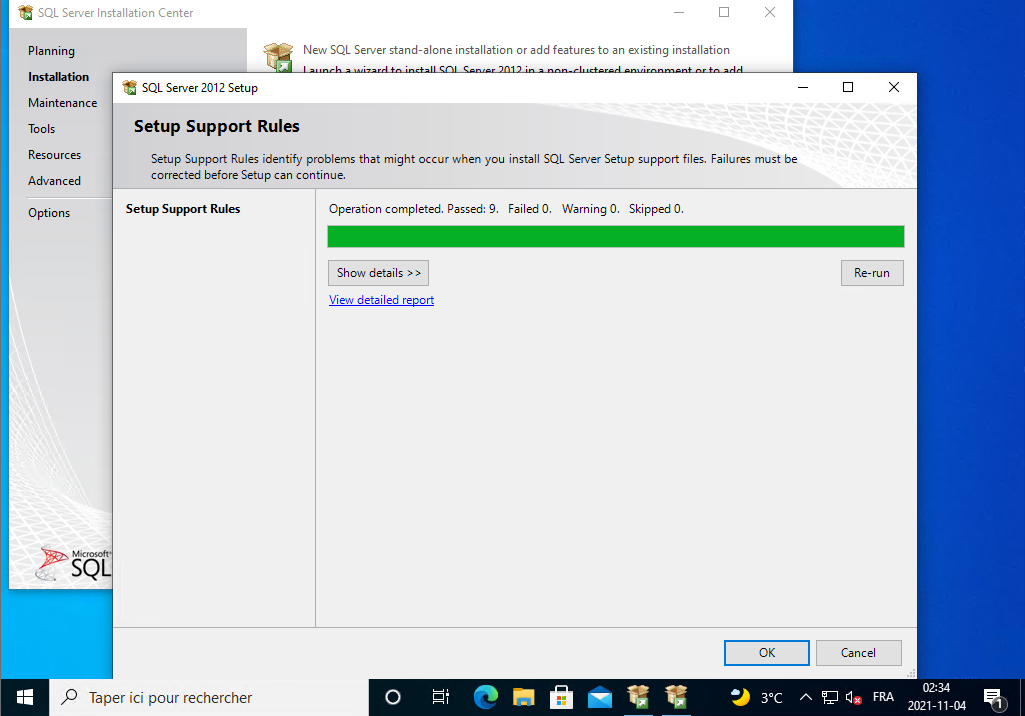Maximize the SQL Server Installation Center window

point(724,12)
